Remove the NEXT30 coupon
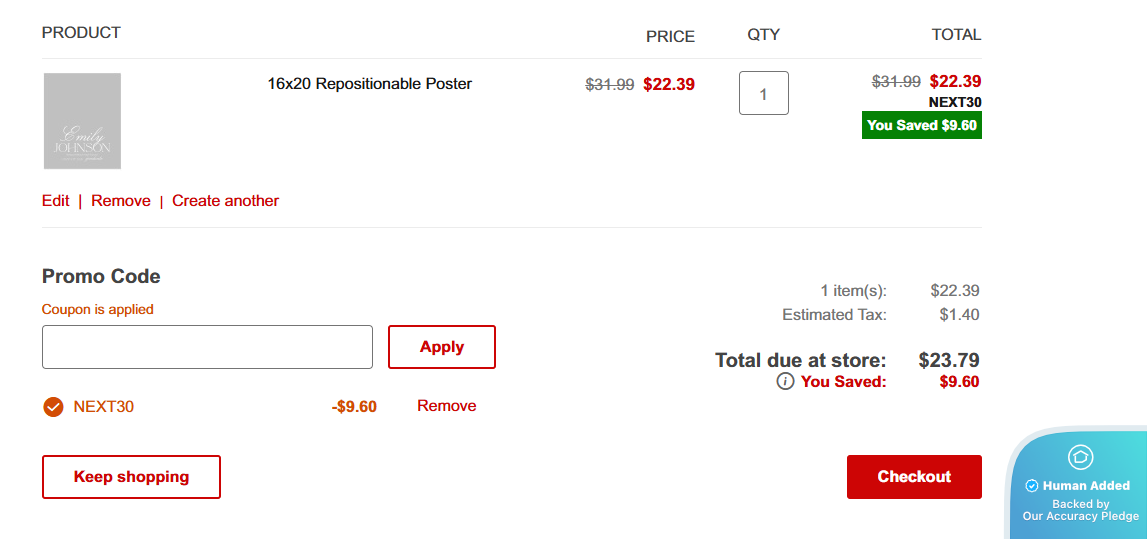 (x=446, y=406)
